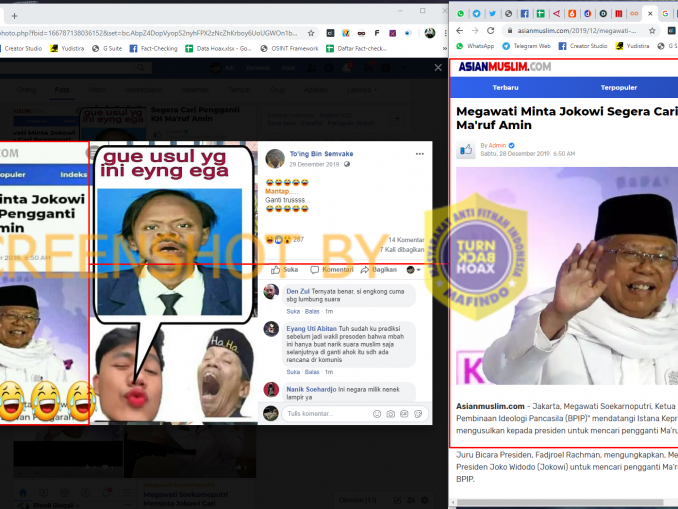Switch to WhatsApp tab in right window
Screen dimensions: 678x509
coord(461,14)
